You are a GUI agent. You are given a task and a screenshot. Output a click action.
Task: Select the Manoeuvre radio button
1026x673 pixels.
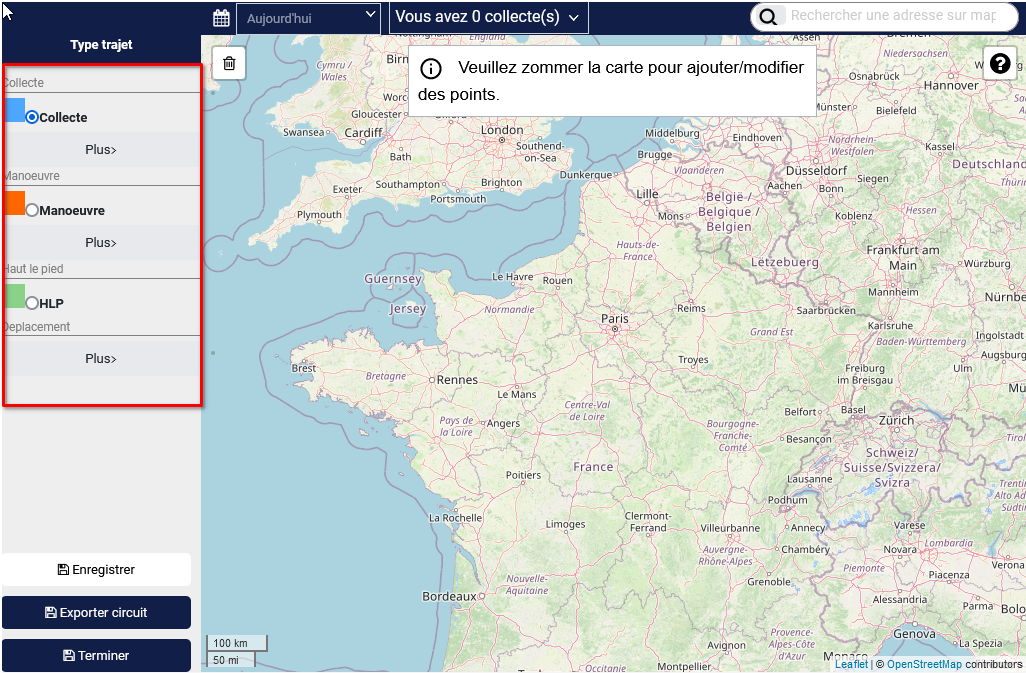pyautogui.click(x=32, y=210)
